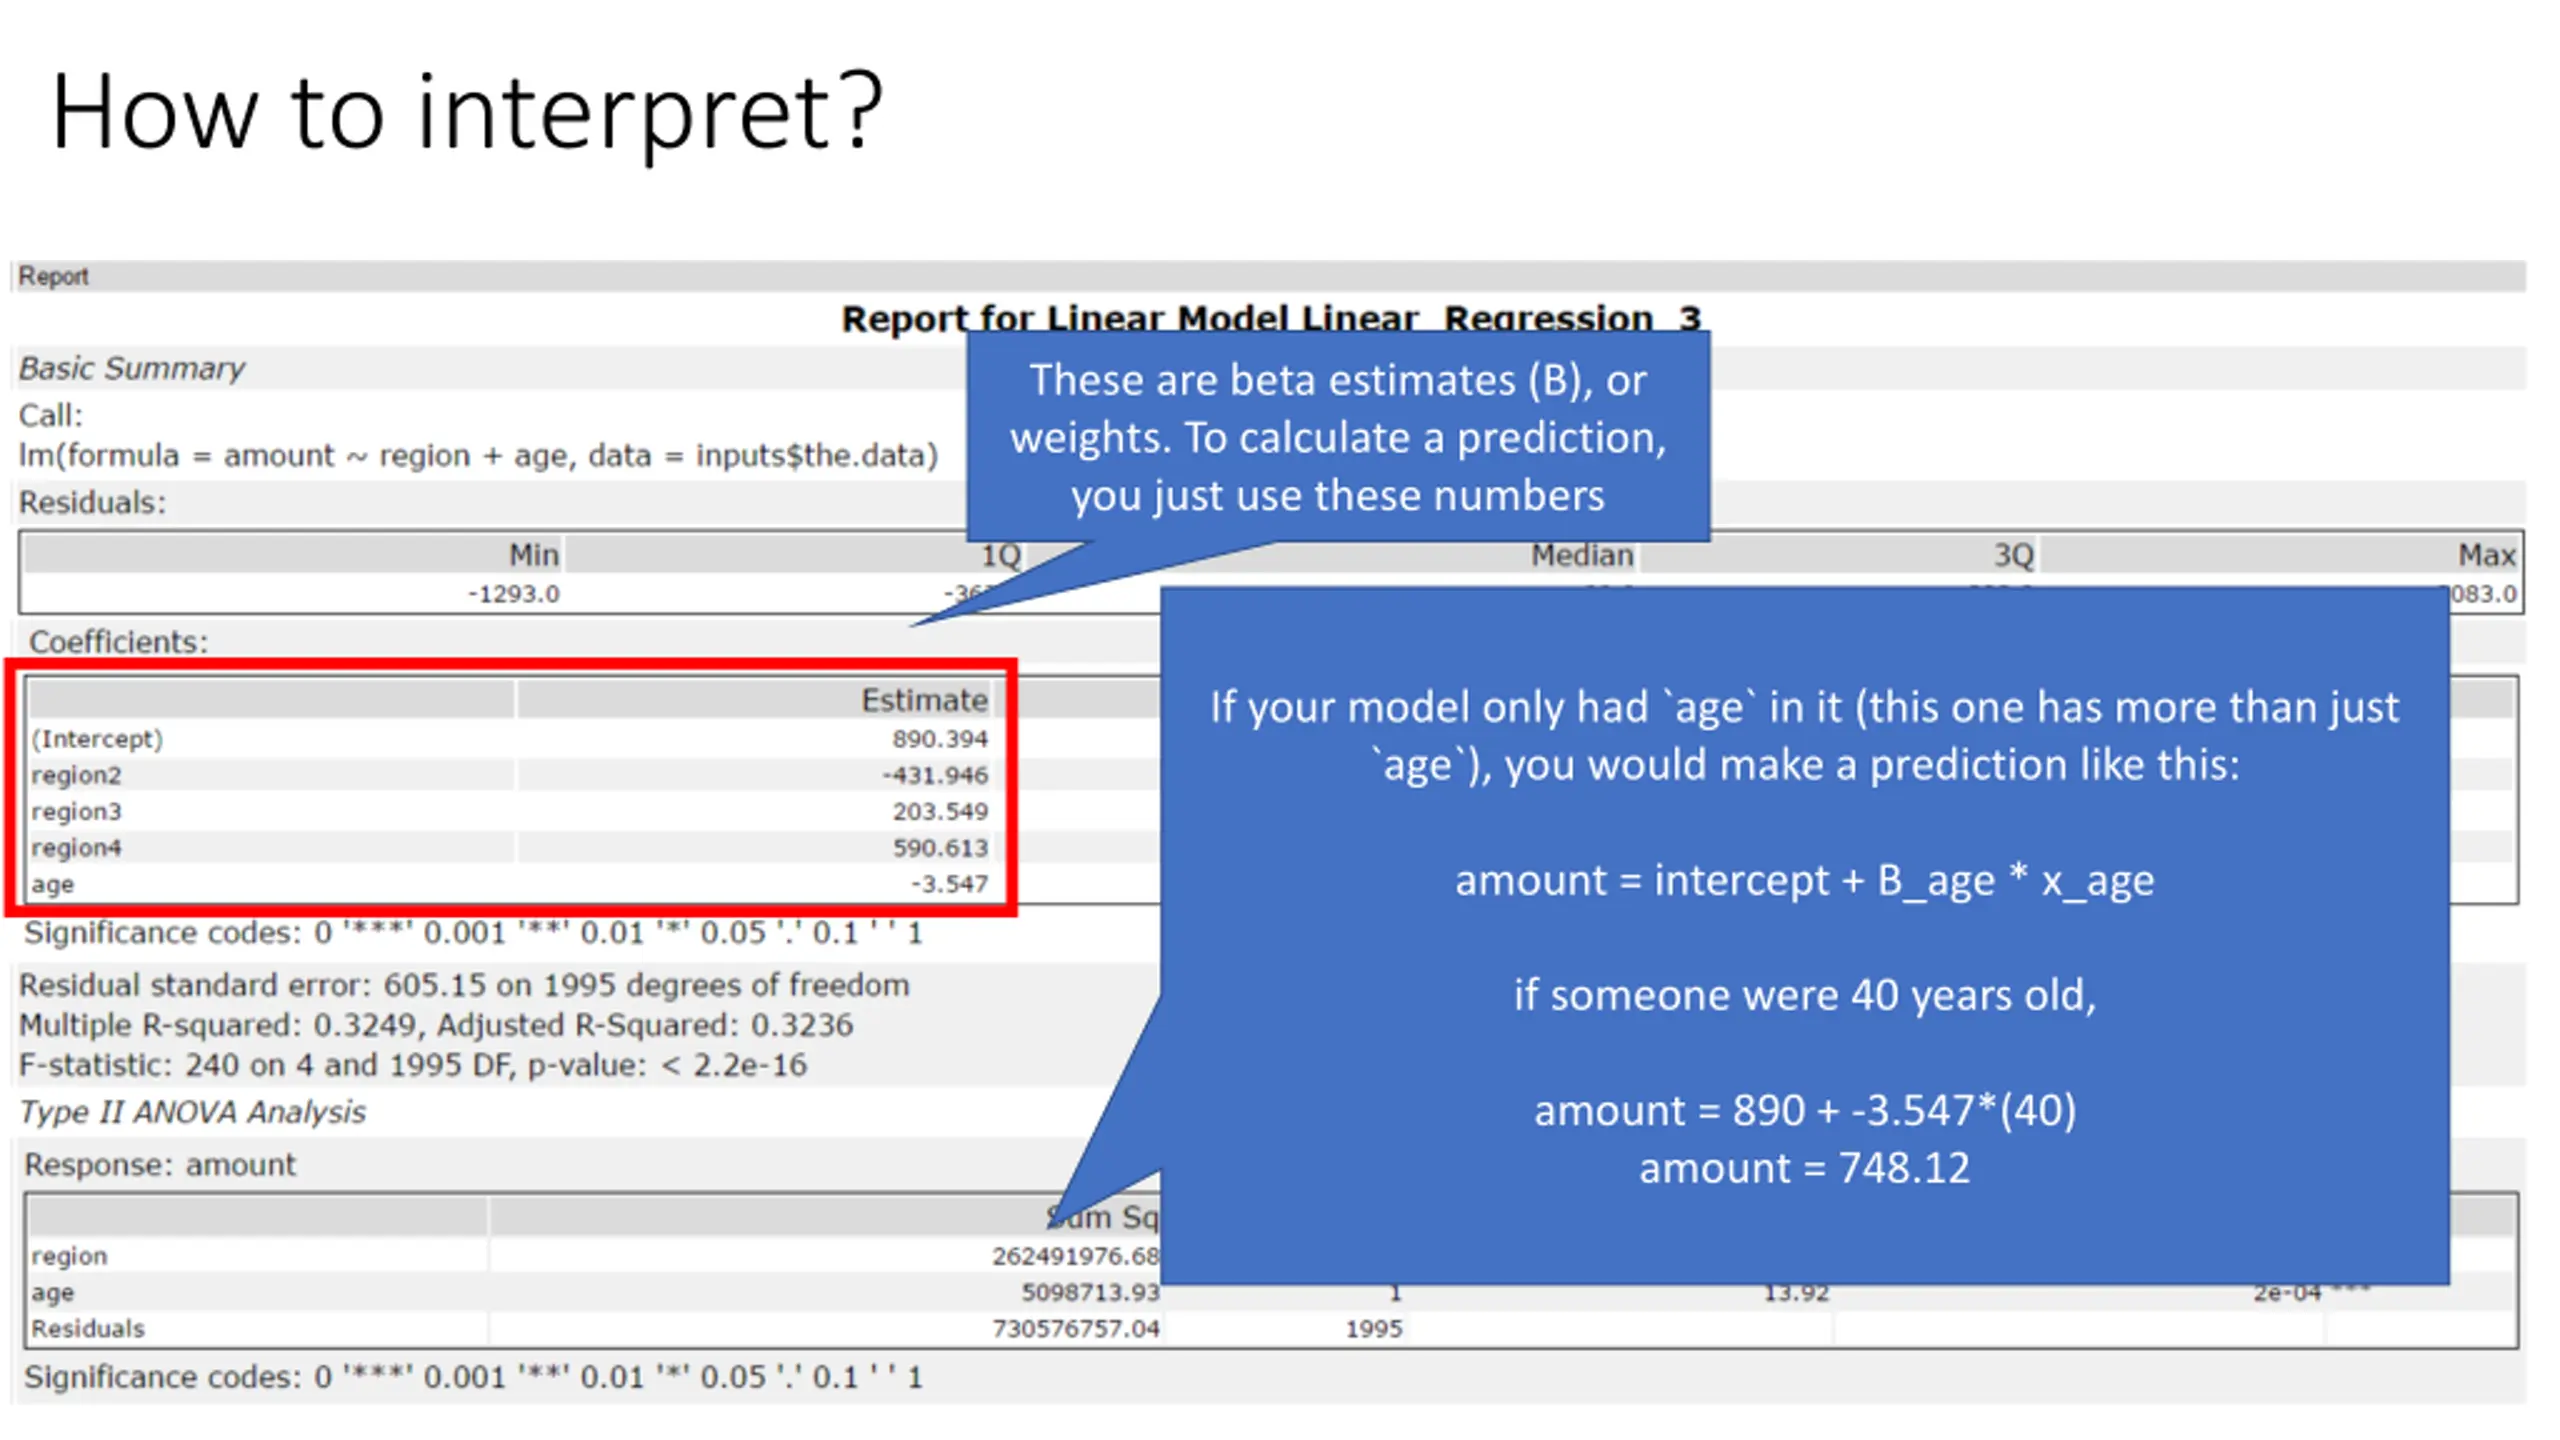Click the 'Type II ANOVA Analysis' heading
This screenshot has height=1440, width=2560.
(192, 1113)
